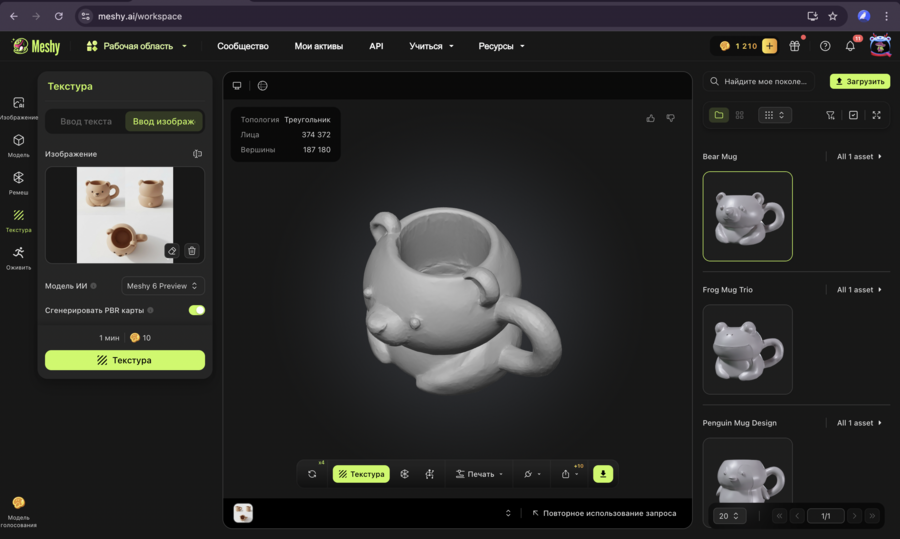Switch assets panel to folder view
Screen dimensions: 900x539
(x=719, y=115)
